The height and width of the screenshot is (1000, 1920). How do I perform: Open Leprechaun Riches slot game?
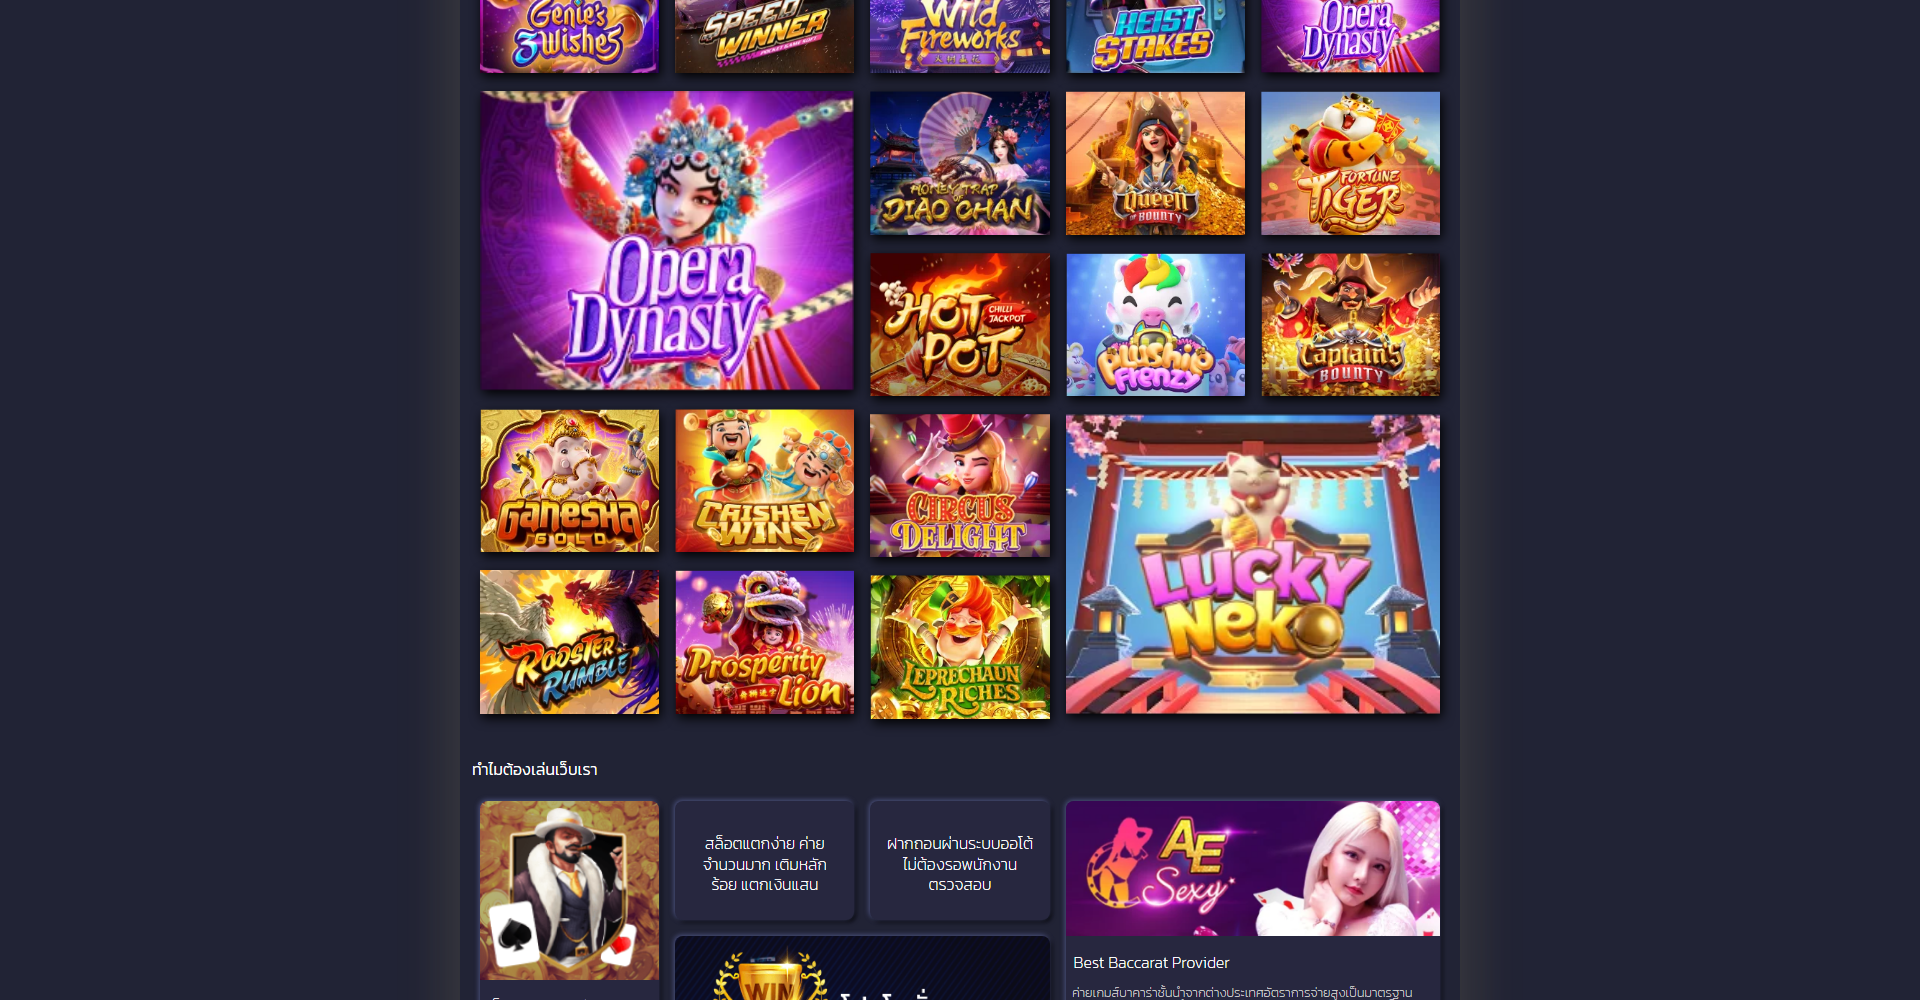tap(960, 647)
